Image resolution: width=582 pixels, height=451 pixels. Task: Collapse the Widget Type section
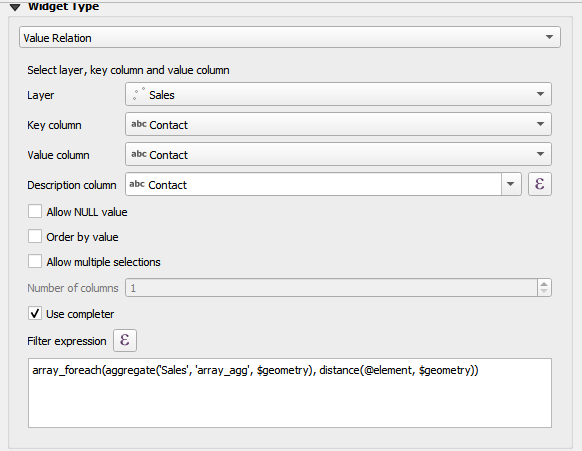pos(15,7)
